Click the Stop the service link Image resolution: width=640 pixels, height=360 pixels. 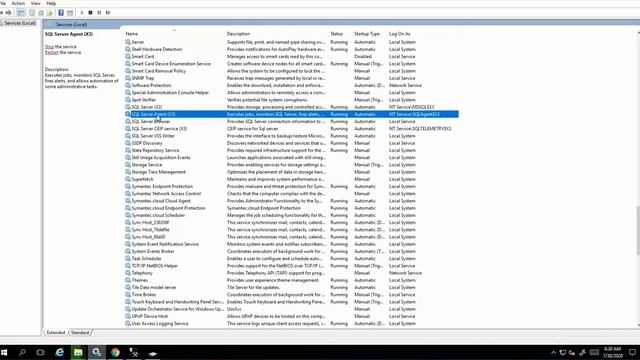point(49,47)
